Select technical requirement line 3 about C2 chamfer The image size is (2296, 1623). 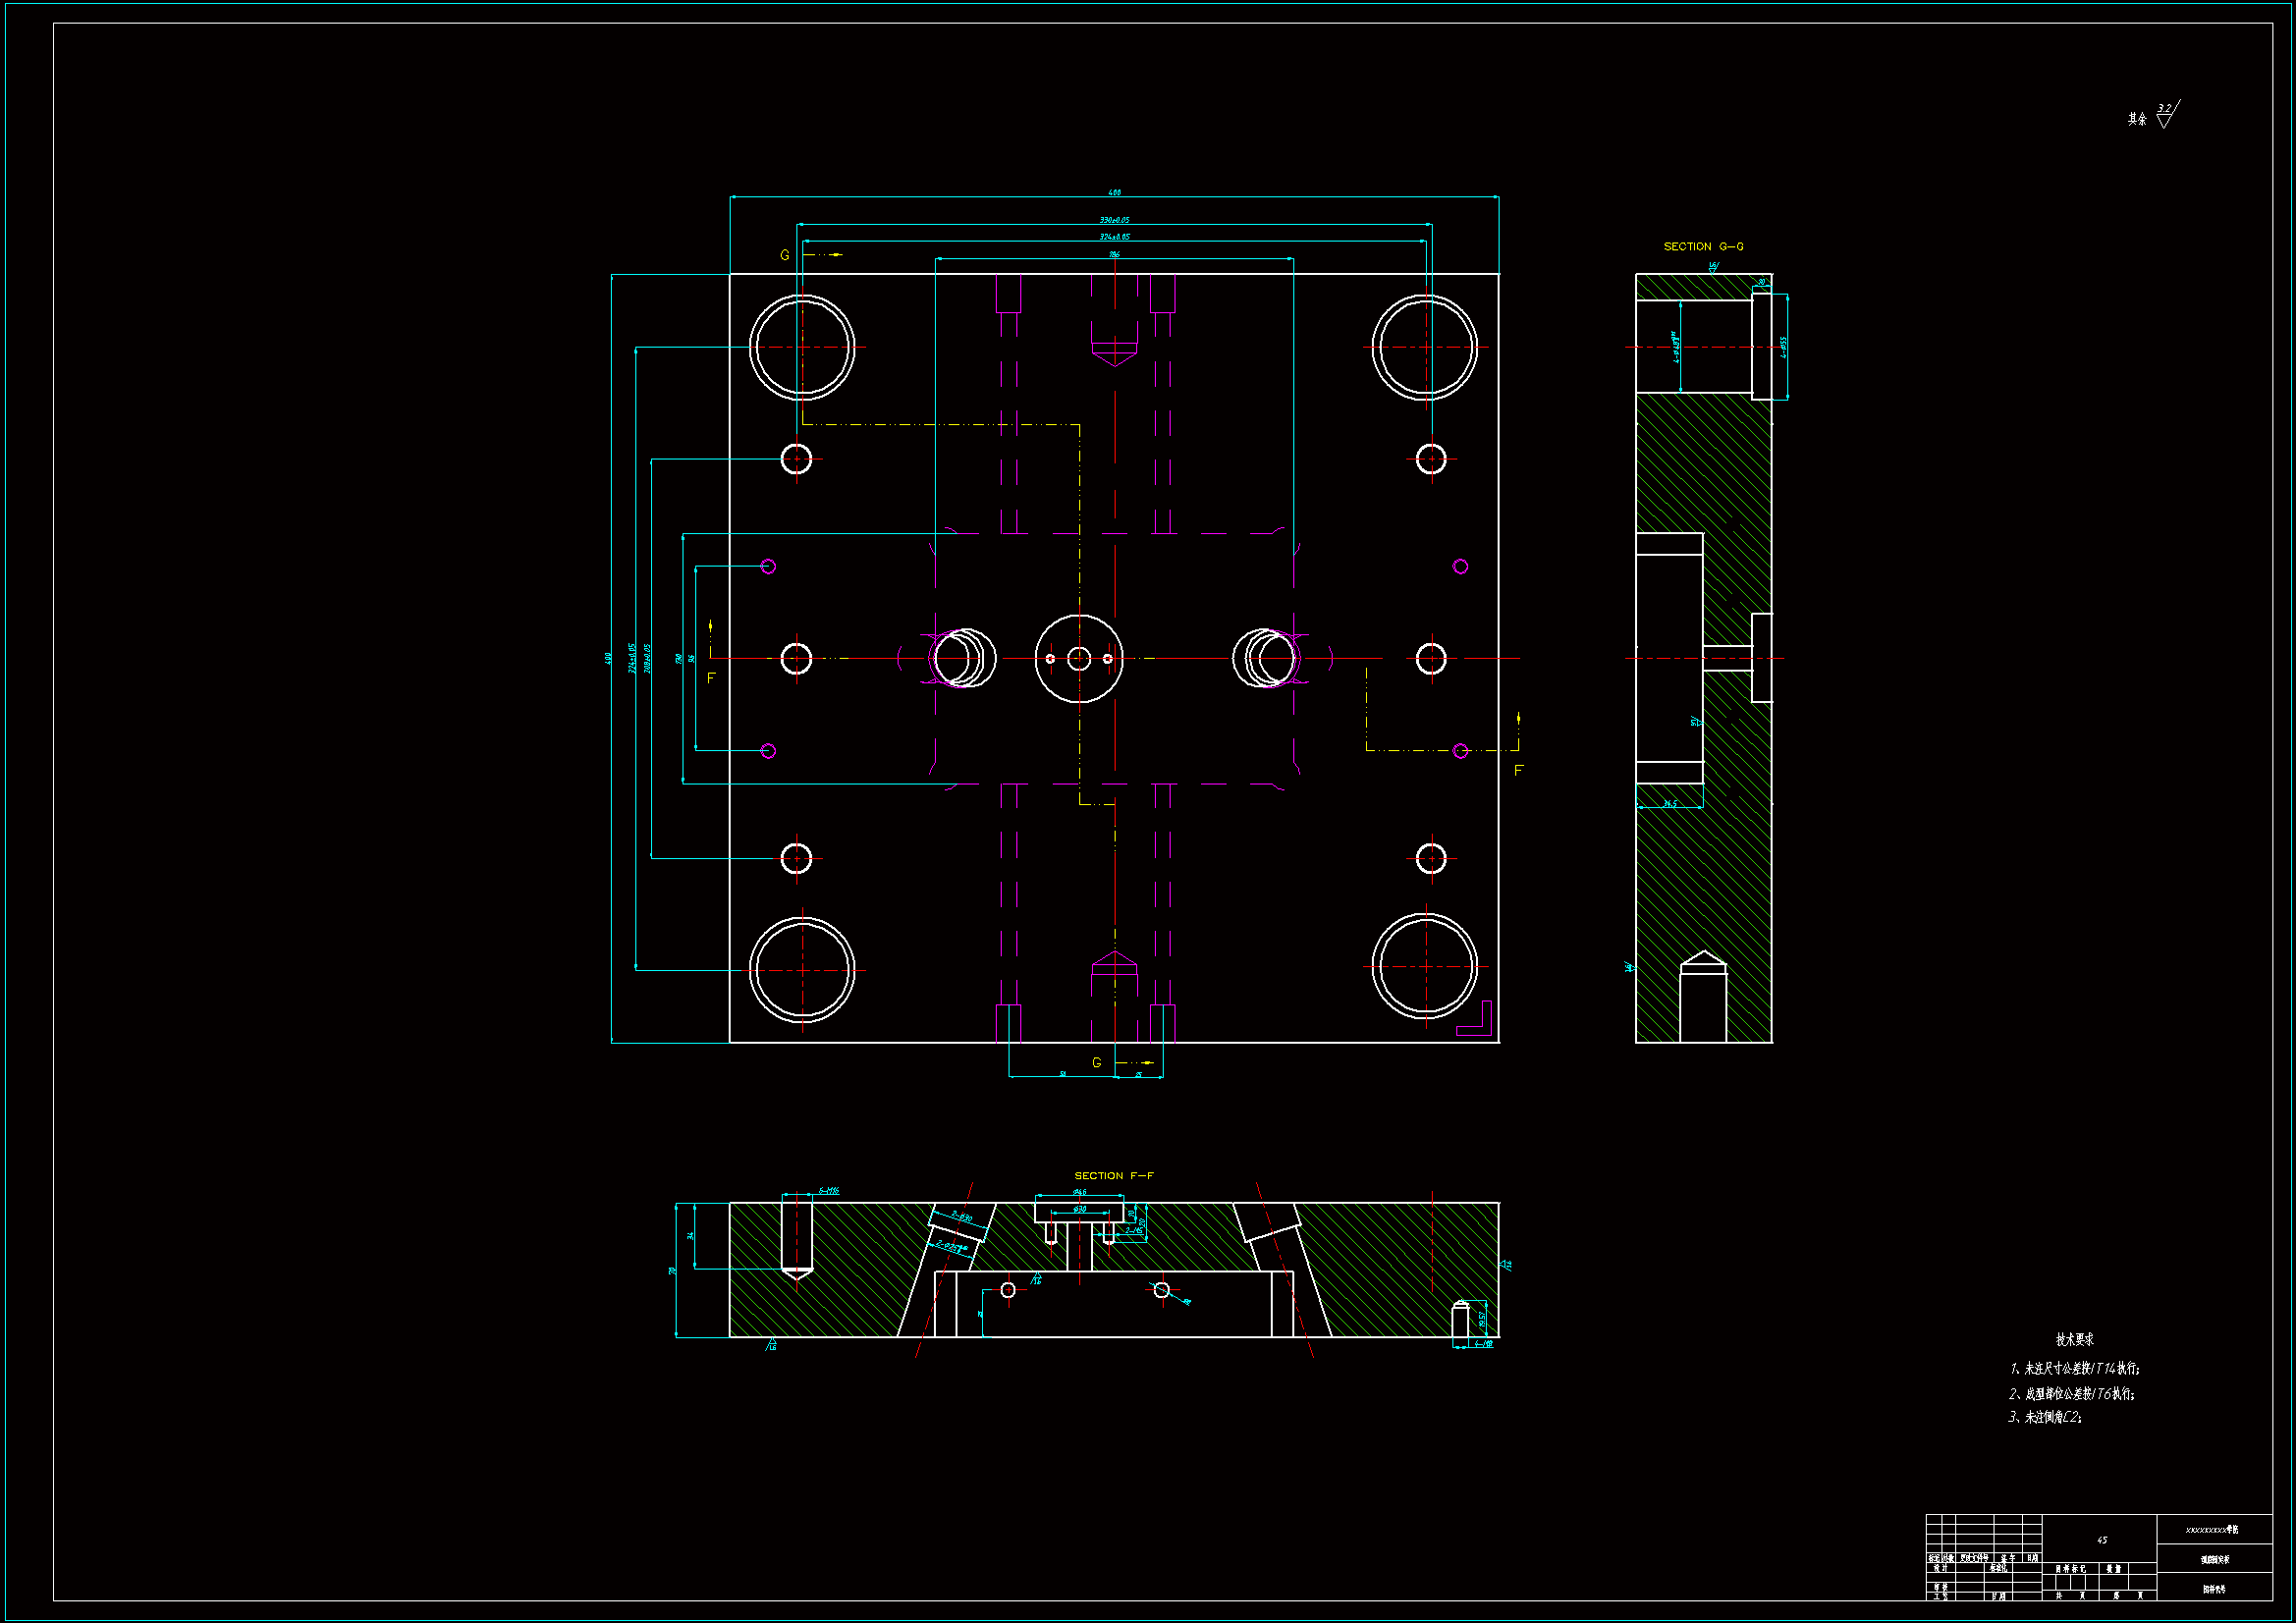click(x=2044, y=1417)
